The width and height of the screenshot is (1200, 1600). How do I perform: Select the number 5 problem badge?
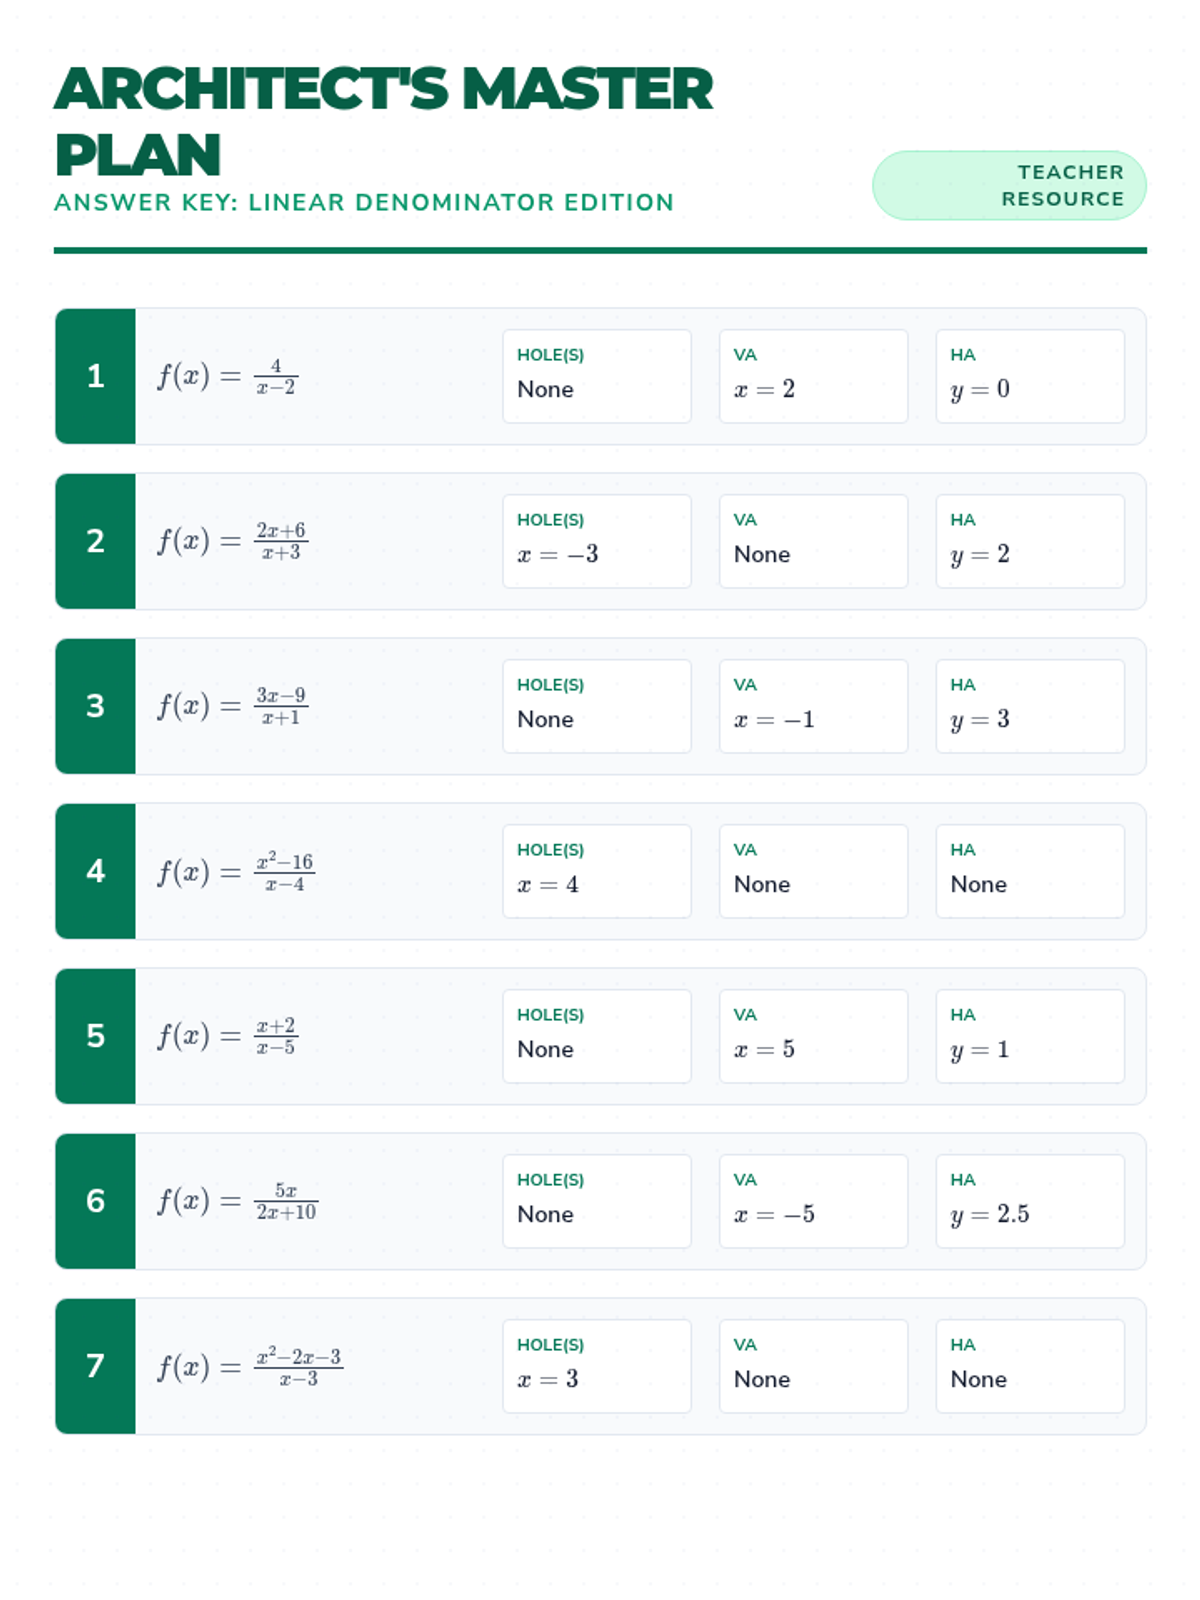tap(95, 1036)
